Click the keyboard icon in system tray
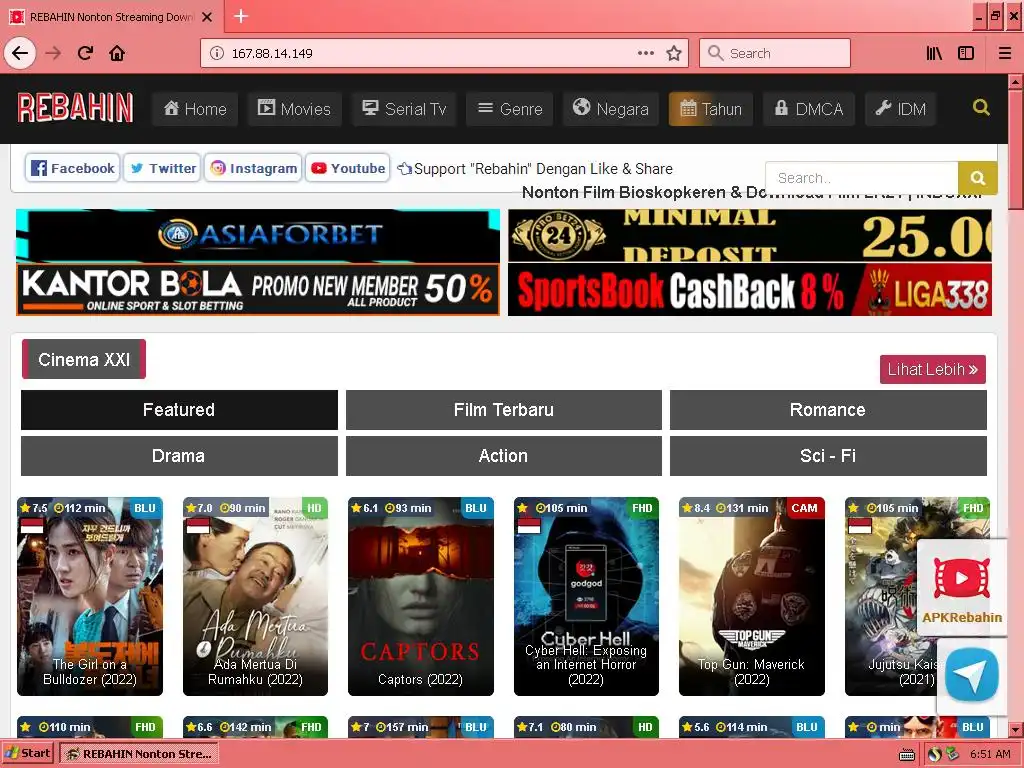 click(907, 755)
